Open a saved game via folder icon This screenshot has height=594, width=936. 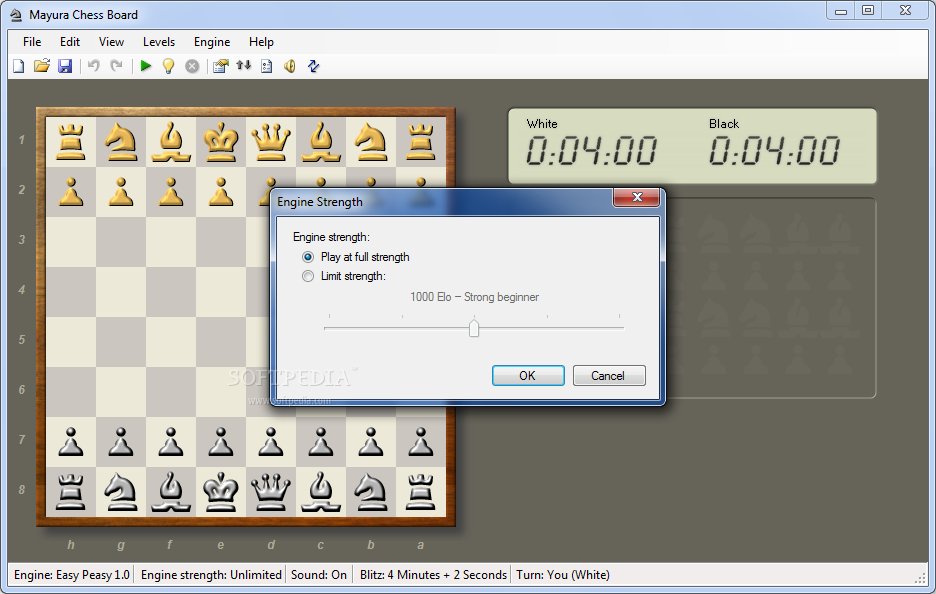coord(41,66)
